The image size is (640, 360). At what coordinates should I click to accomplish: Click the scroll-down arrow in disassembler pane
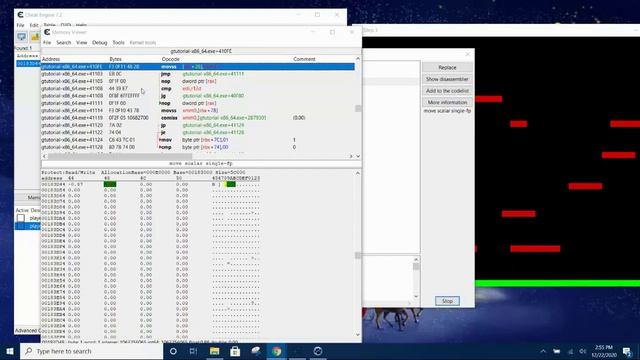358,156
